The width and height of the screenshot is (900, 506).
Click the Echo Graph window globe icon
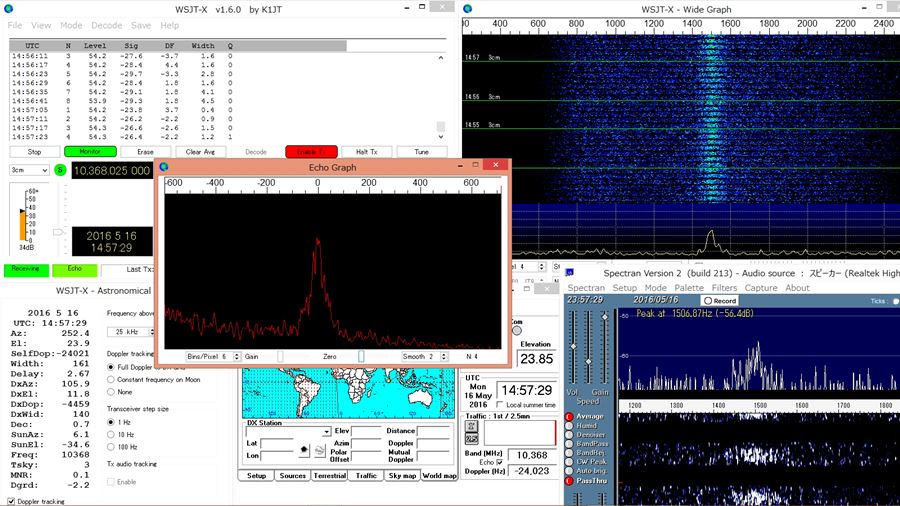pos(164,167)
